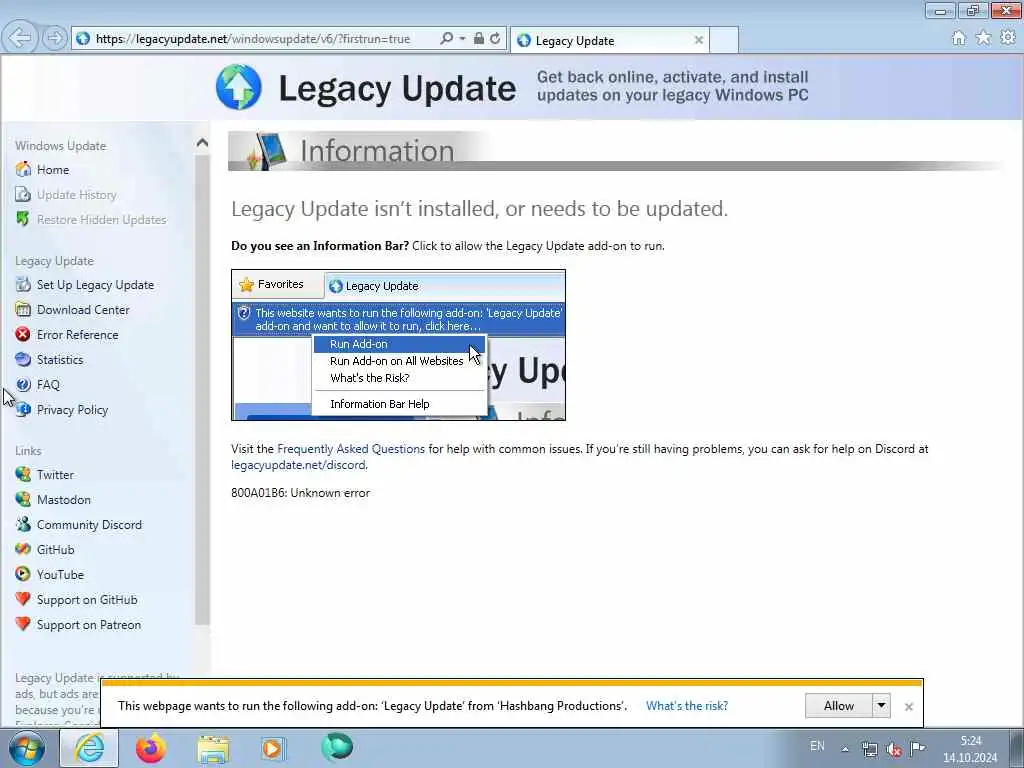This screenshot has height=768, width=1024.
Task: Click Support on GitHub link
Action: coord(87,600)
